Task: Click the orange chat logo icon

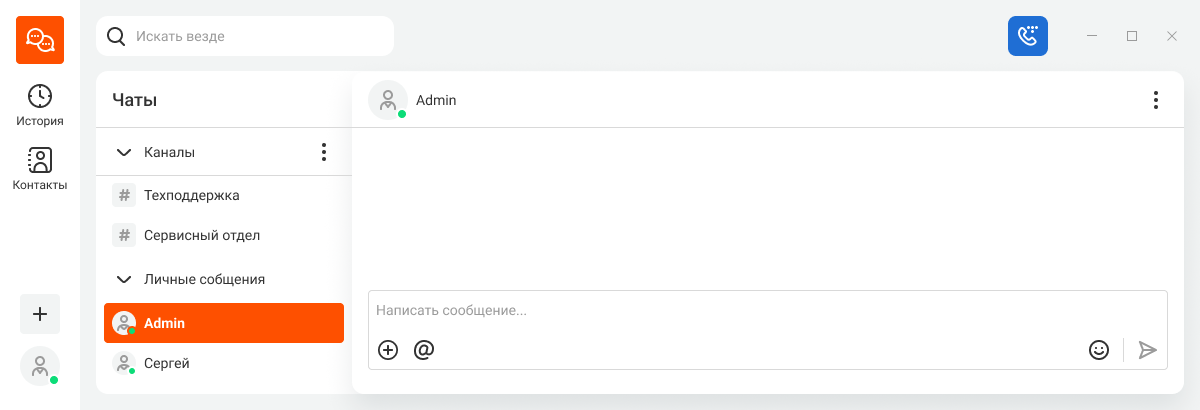Action: tap(40, 40)
